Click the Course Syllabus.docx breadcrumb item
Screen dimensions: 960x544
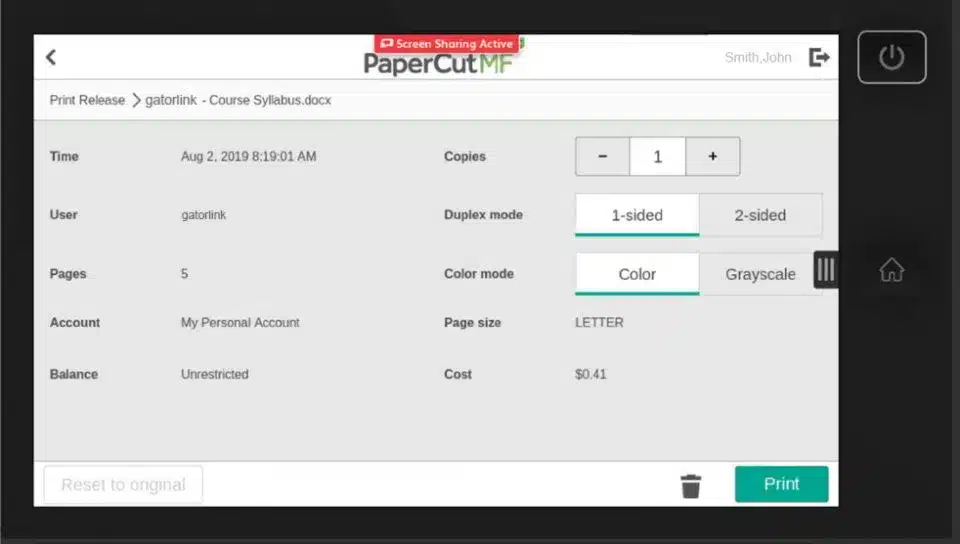[x=238, y=100]
